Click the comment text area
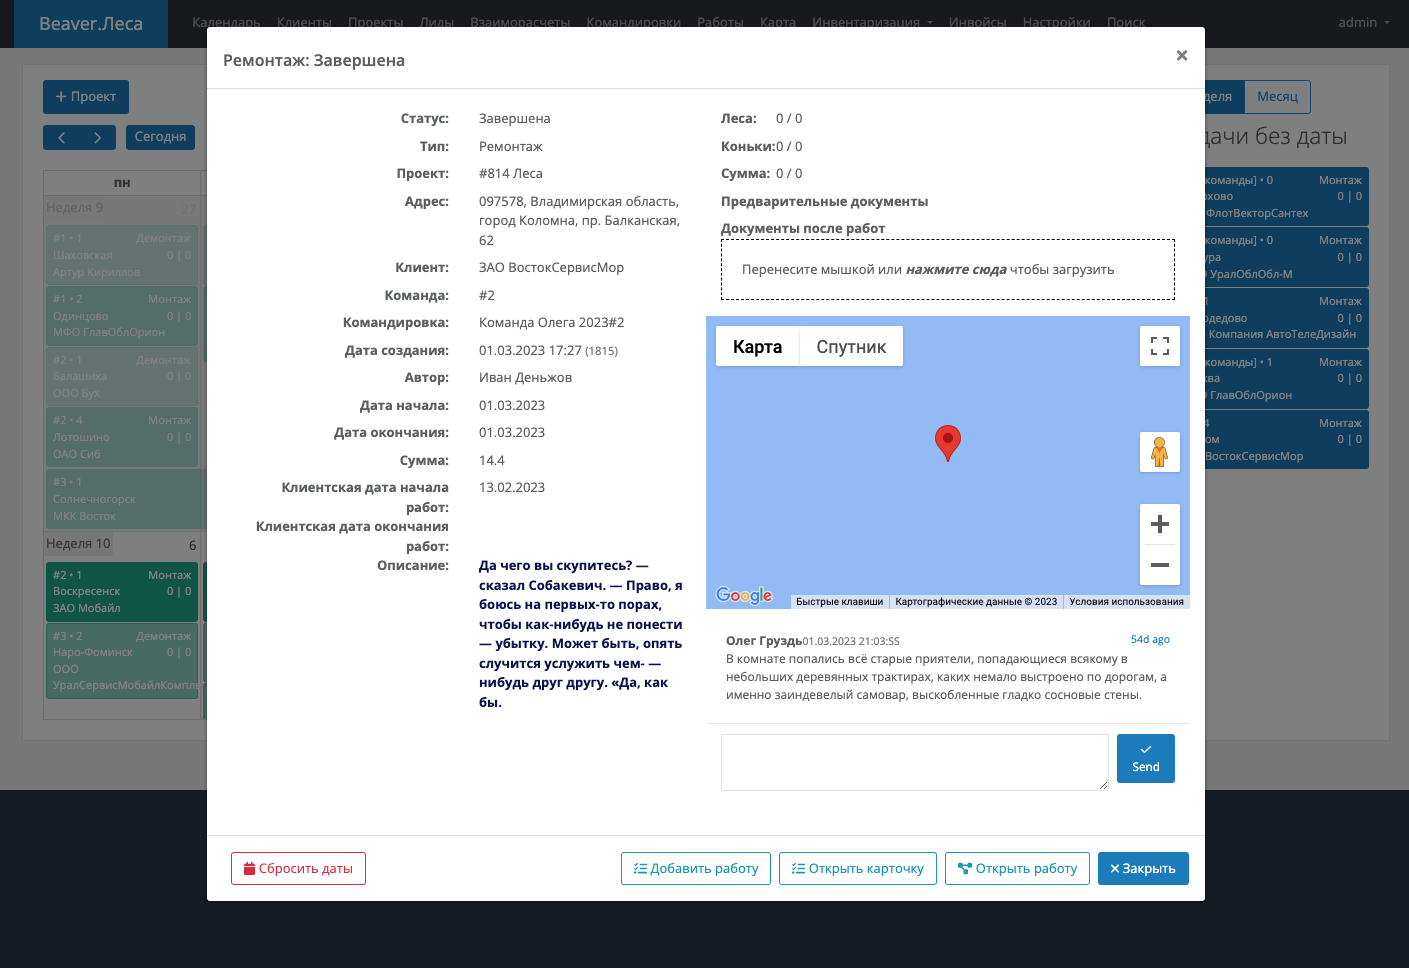 pos(914,762)
